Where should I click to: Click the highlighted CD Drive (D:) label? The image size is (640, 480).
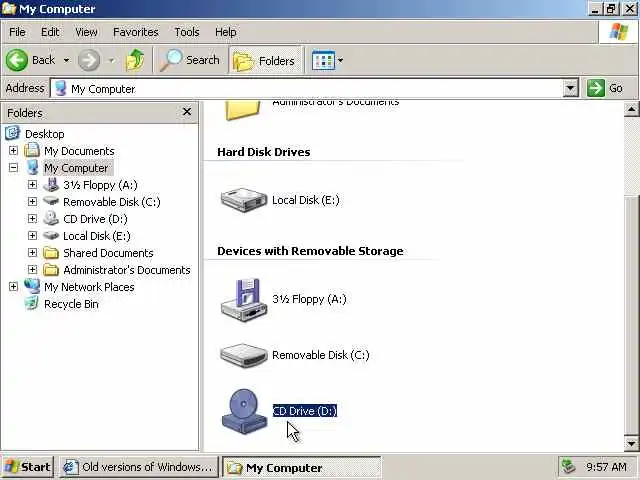coord(305,411)
